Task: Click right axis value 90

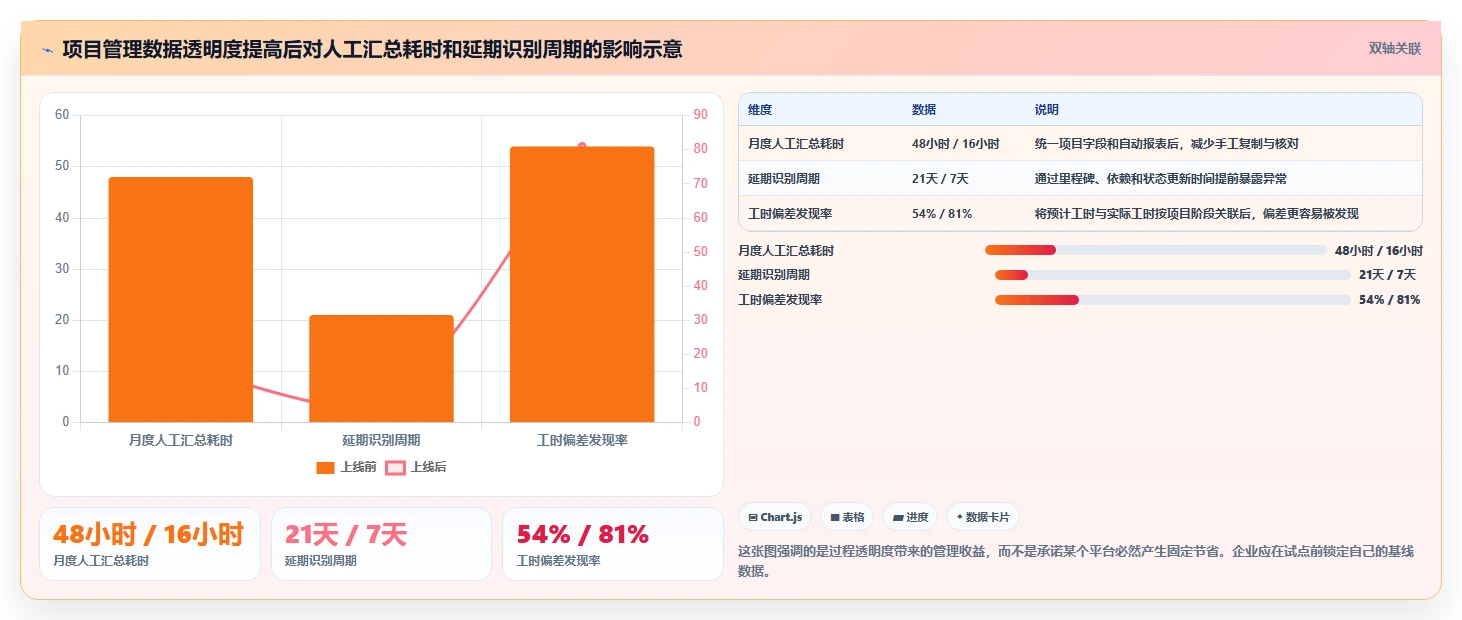Action: point(700,115)
